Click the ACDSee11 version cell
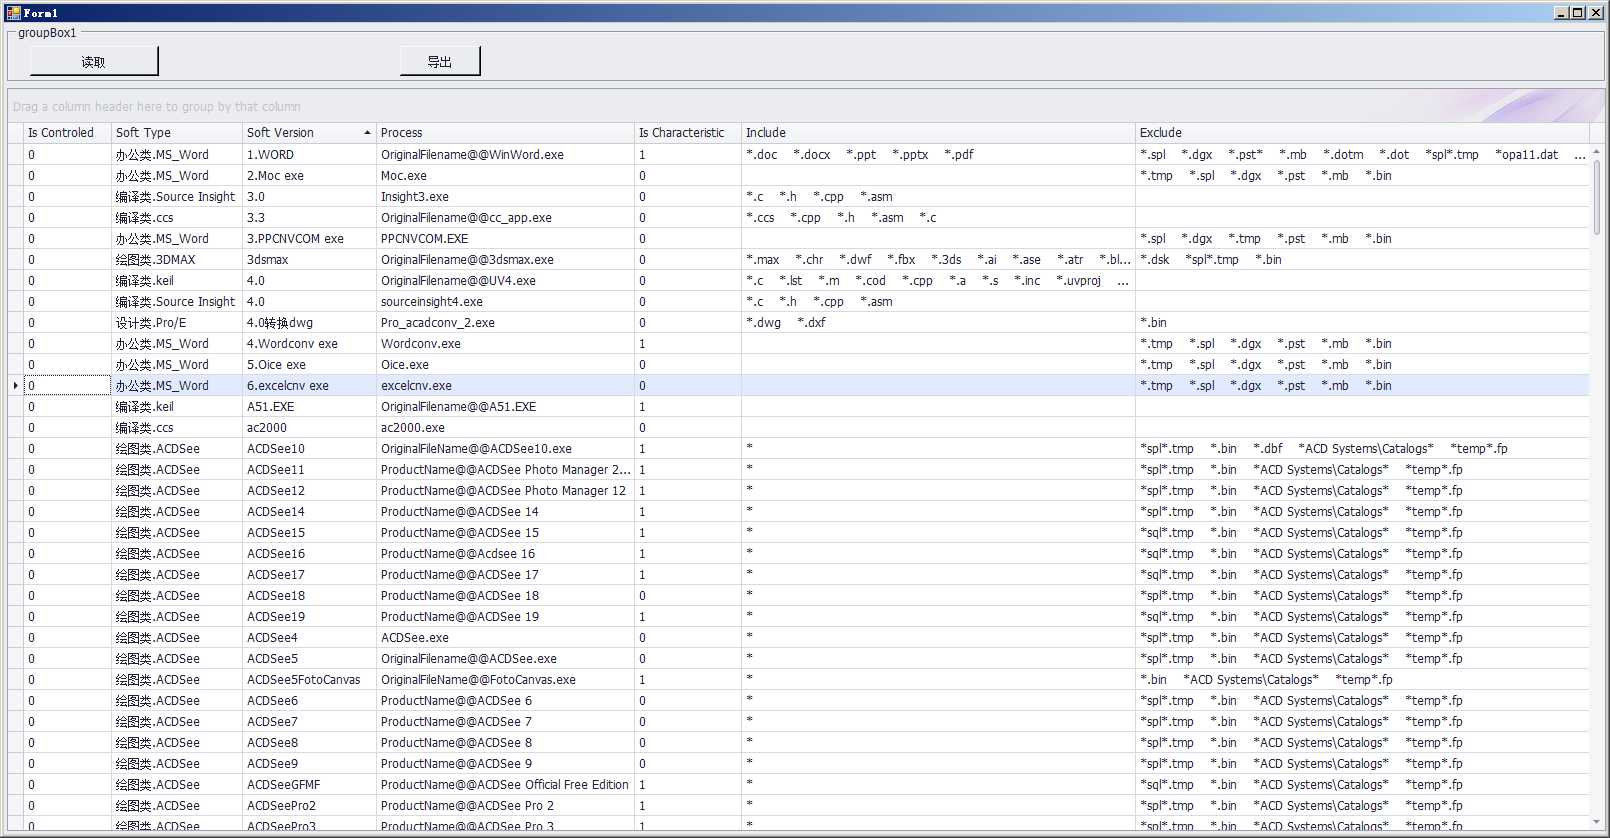The image size is (1610, 838). 309,469
